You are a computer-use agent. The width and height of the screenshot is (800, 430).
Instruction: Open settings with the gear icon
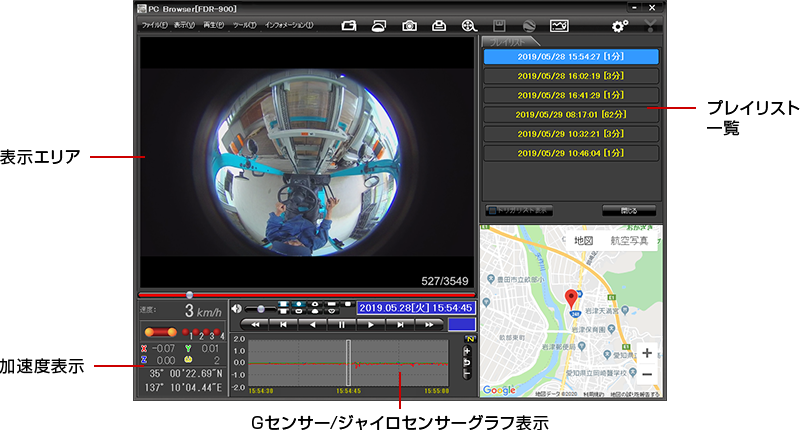(x=620, y=25)
